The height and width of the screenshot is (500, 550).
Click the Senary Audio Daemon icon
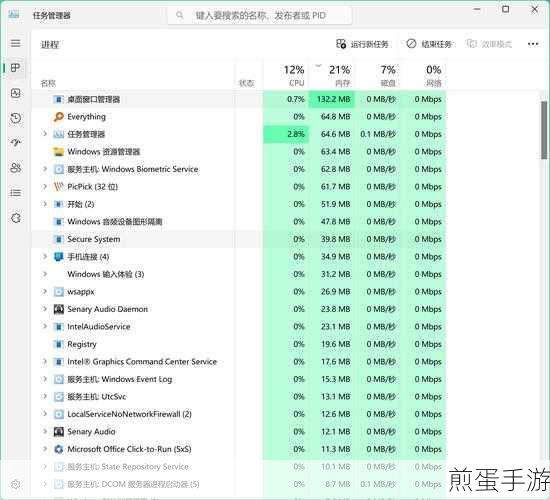[58, 309]
